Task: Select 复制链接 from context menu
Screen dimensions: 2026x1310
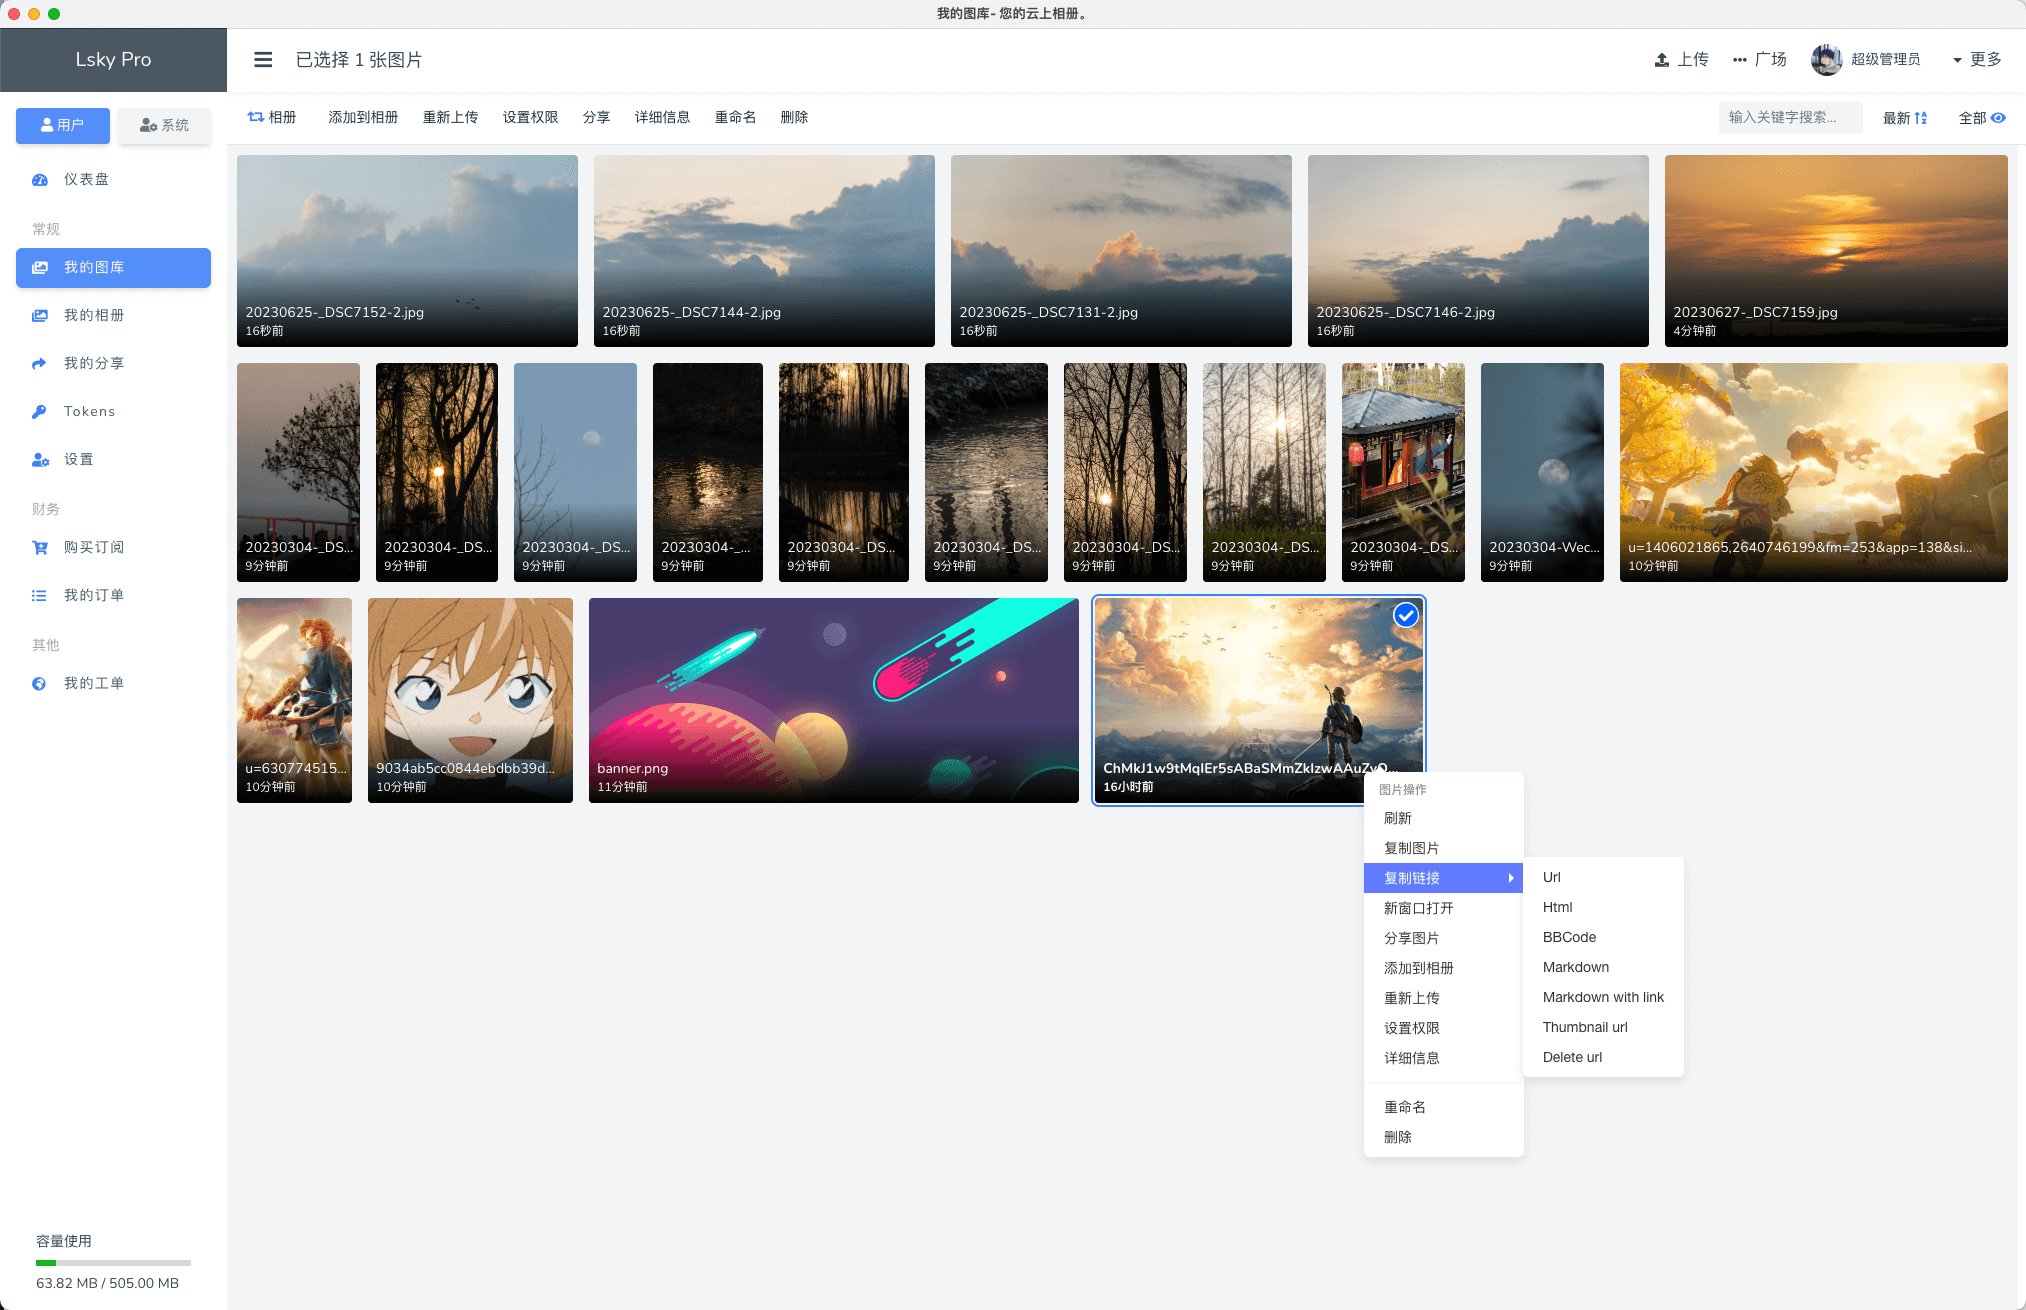Action: 1440,877
